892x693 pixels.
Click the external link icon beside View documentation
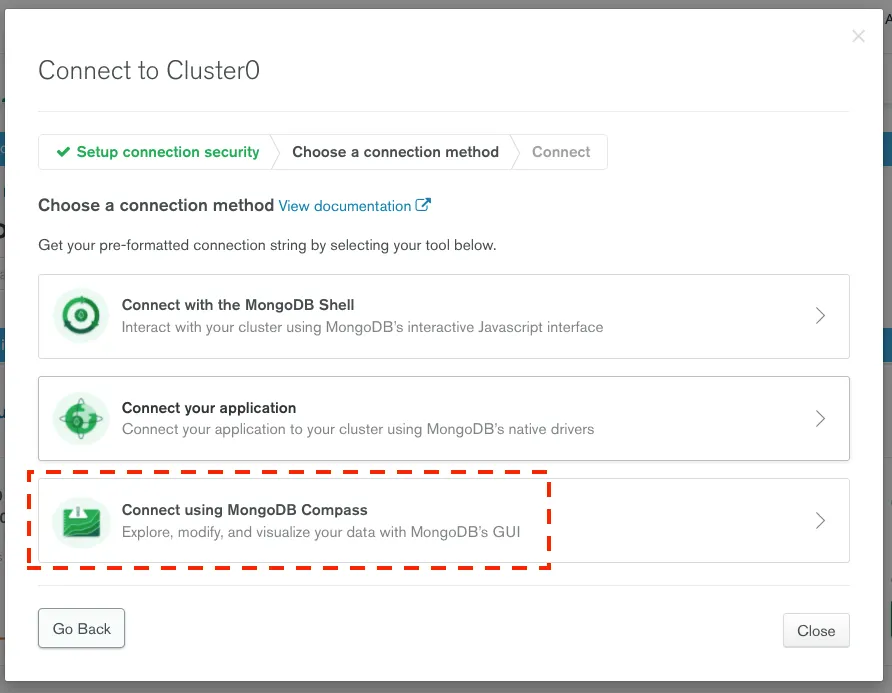[x=423, y=205]
